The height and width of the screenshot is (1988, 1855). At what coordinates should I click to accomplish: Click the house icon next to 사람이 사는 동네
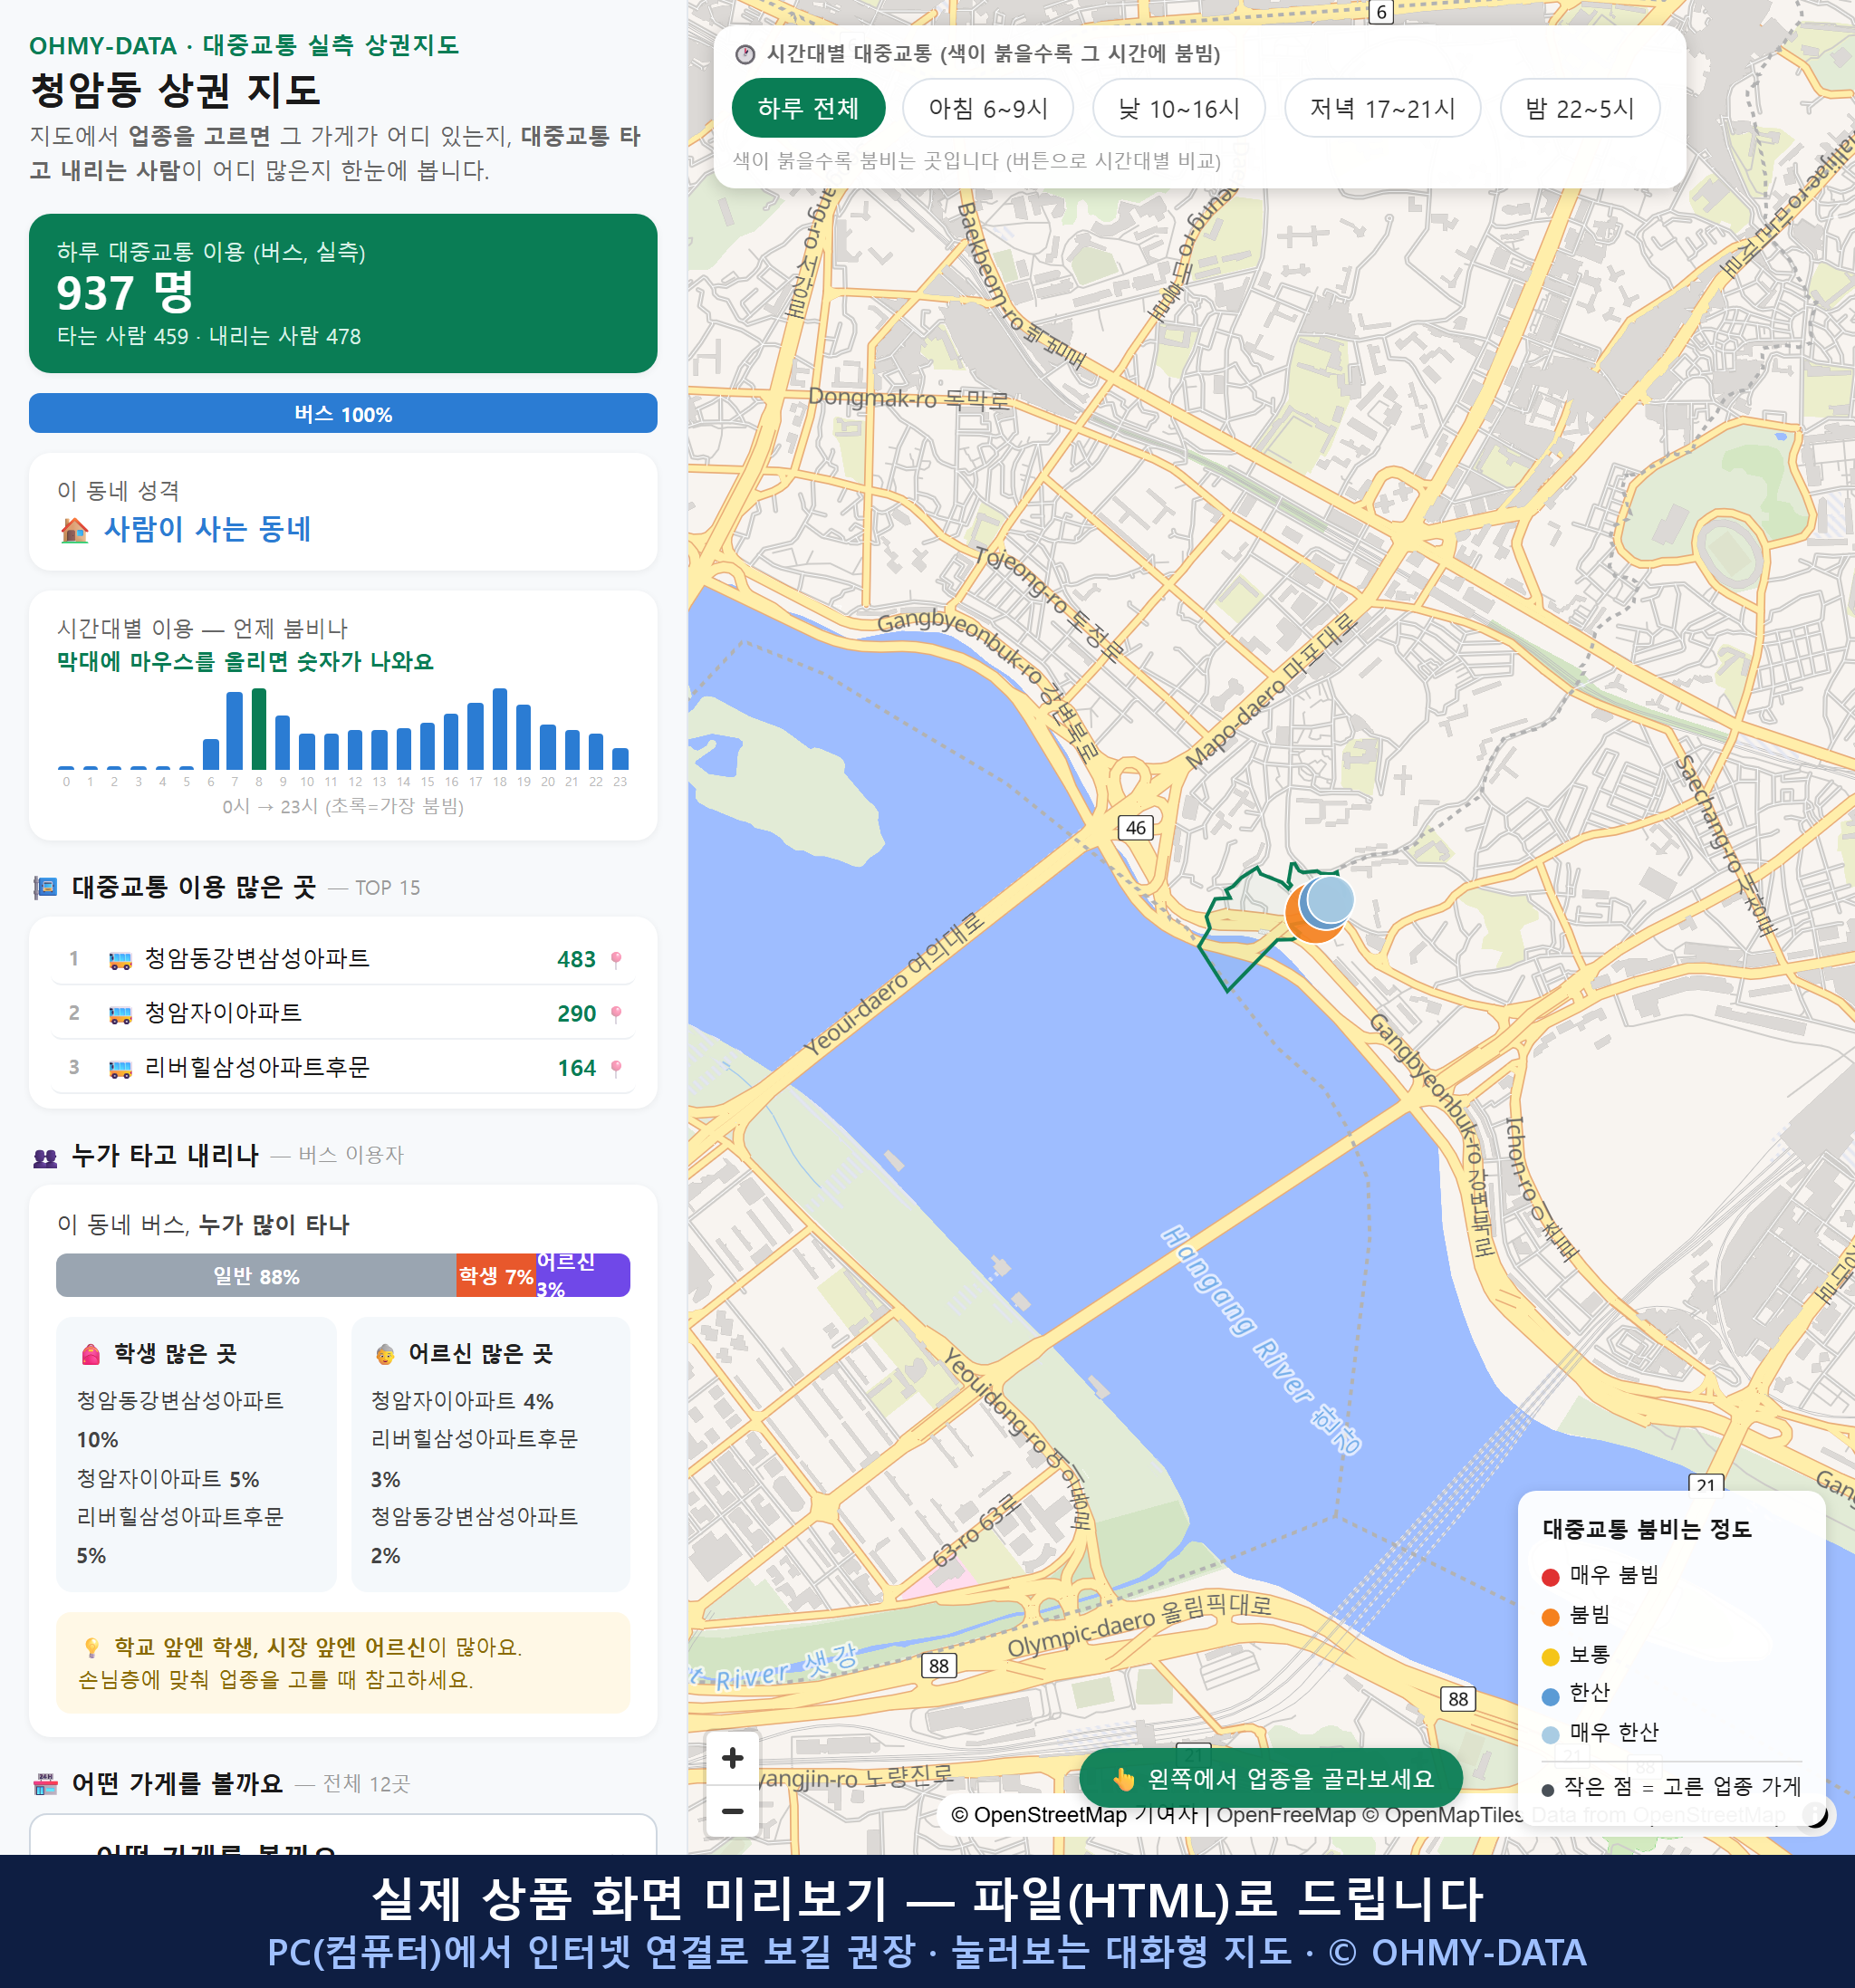[x=75, y=529]
